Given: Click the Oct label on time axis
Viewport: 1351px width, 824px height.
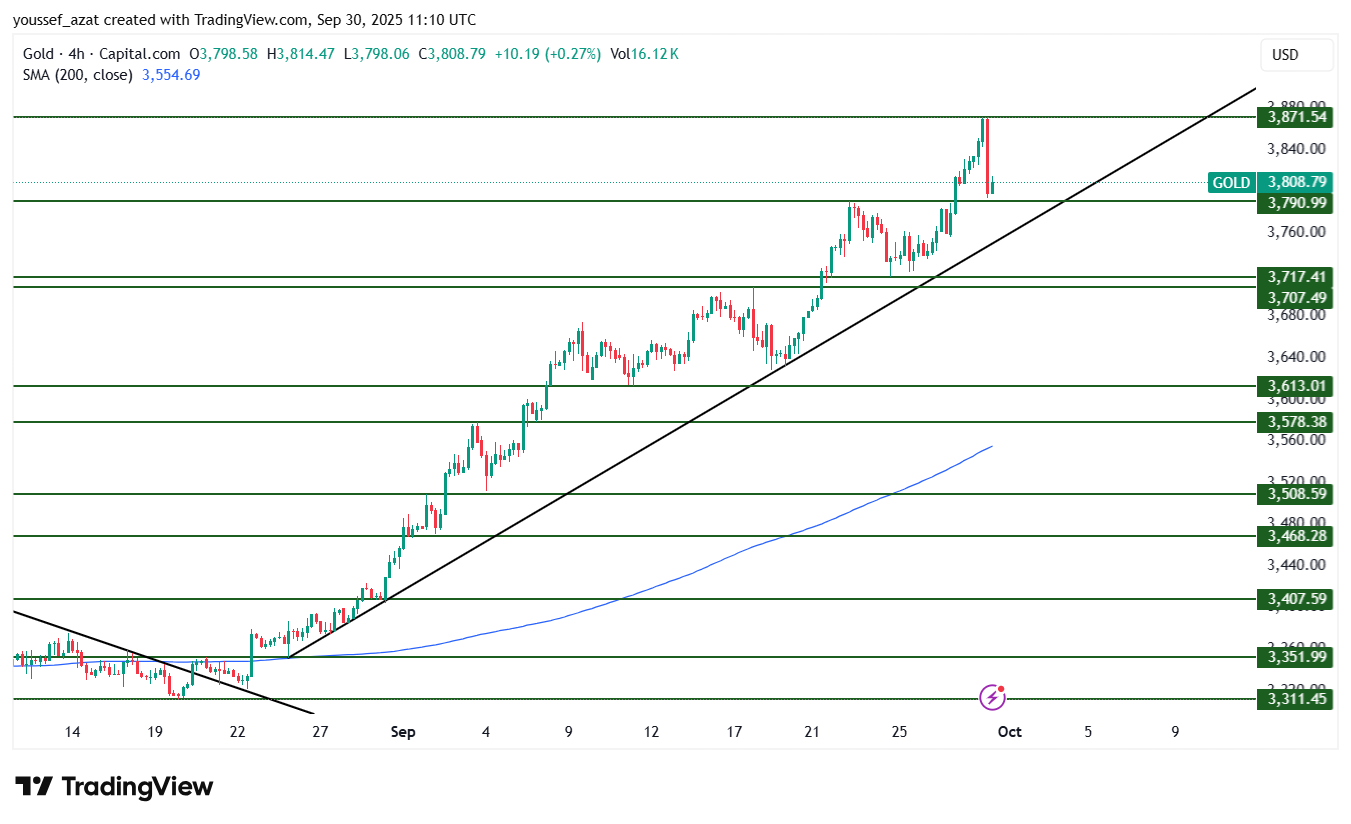Looking at the screenshot, I should coord(1009,732).
